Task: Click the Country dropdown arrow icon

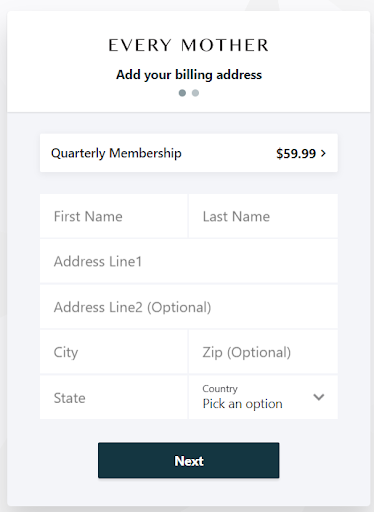Action: point(319,397)
